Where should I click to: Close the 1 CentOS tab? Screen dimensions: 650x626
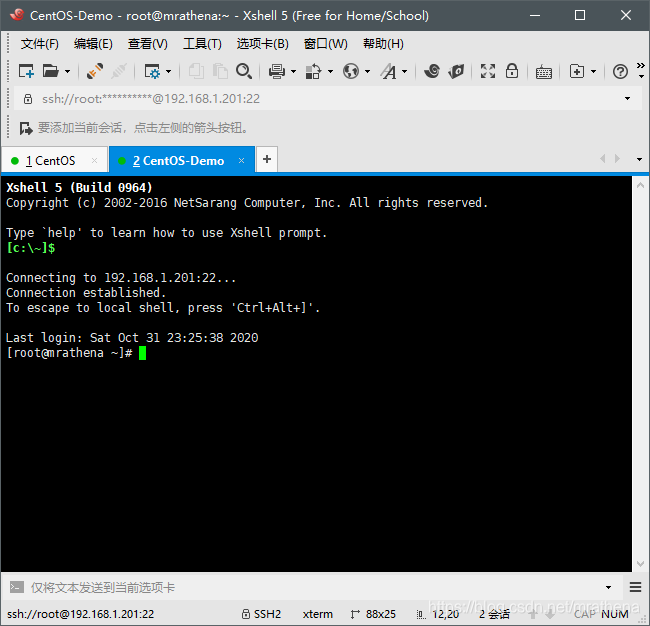point(95,160)
